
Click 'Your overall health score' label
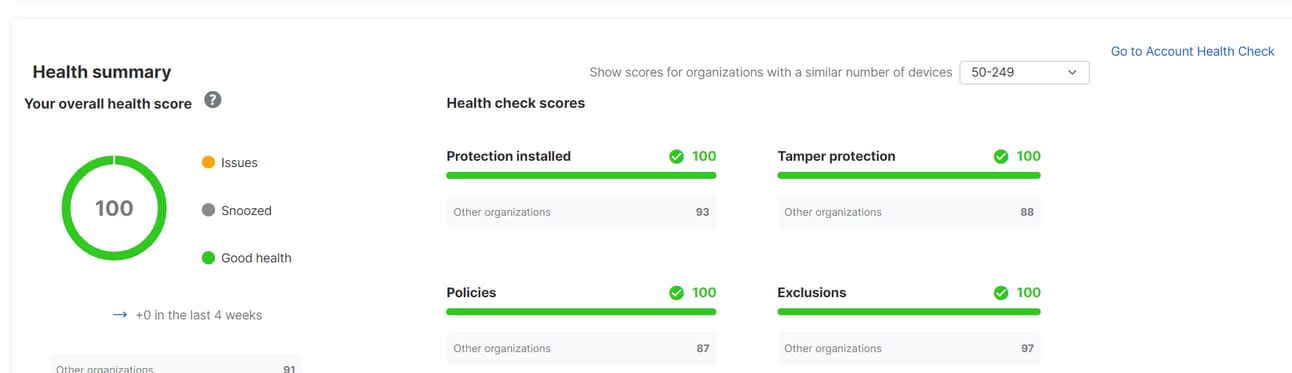point(108,103)
